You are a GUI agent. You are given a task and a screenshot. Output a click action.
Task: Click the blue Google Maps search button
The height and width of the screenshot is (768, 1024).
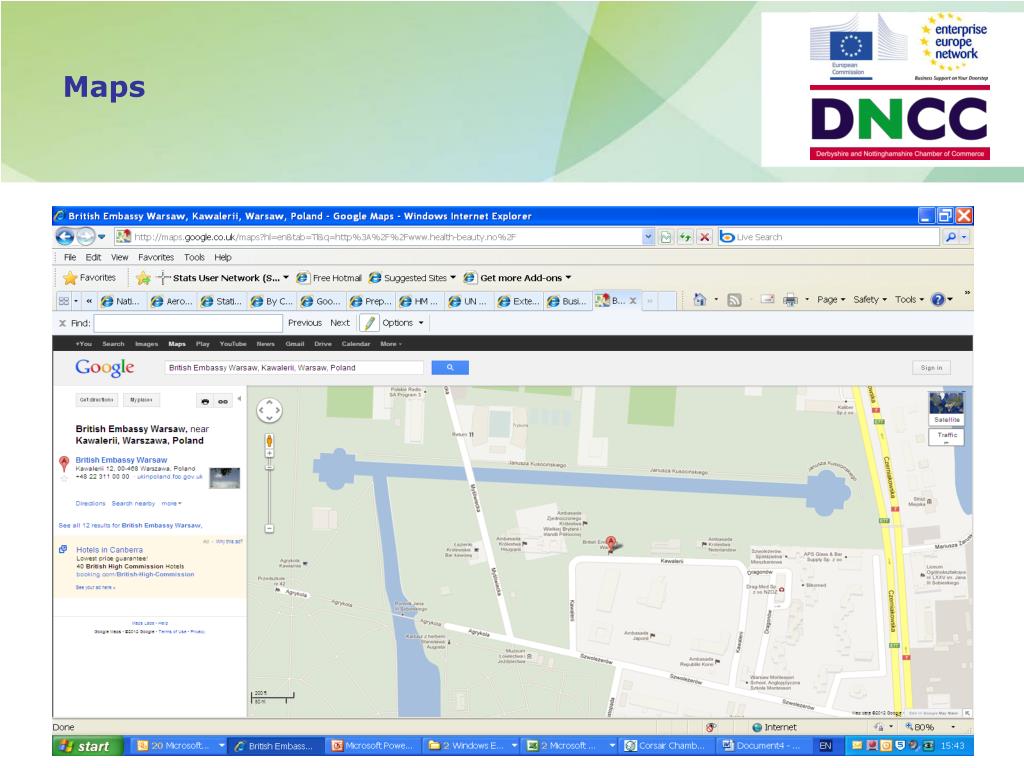coord(450,368)
